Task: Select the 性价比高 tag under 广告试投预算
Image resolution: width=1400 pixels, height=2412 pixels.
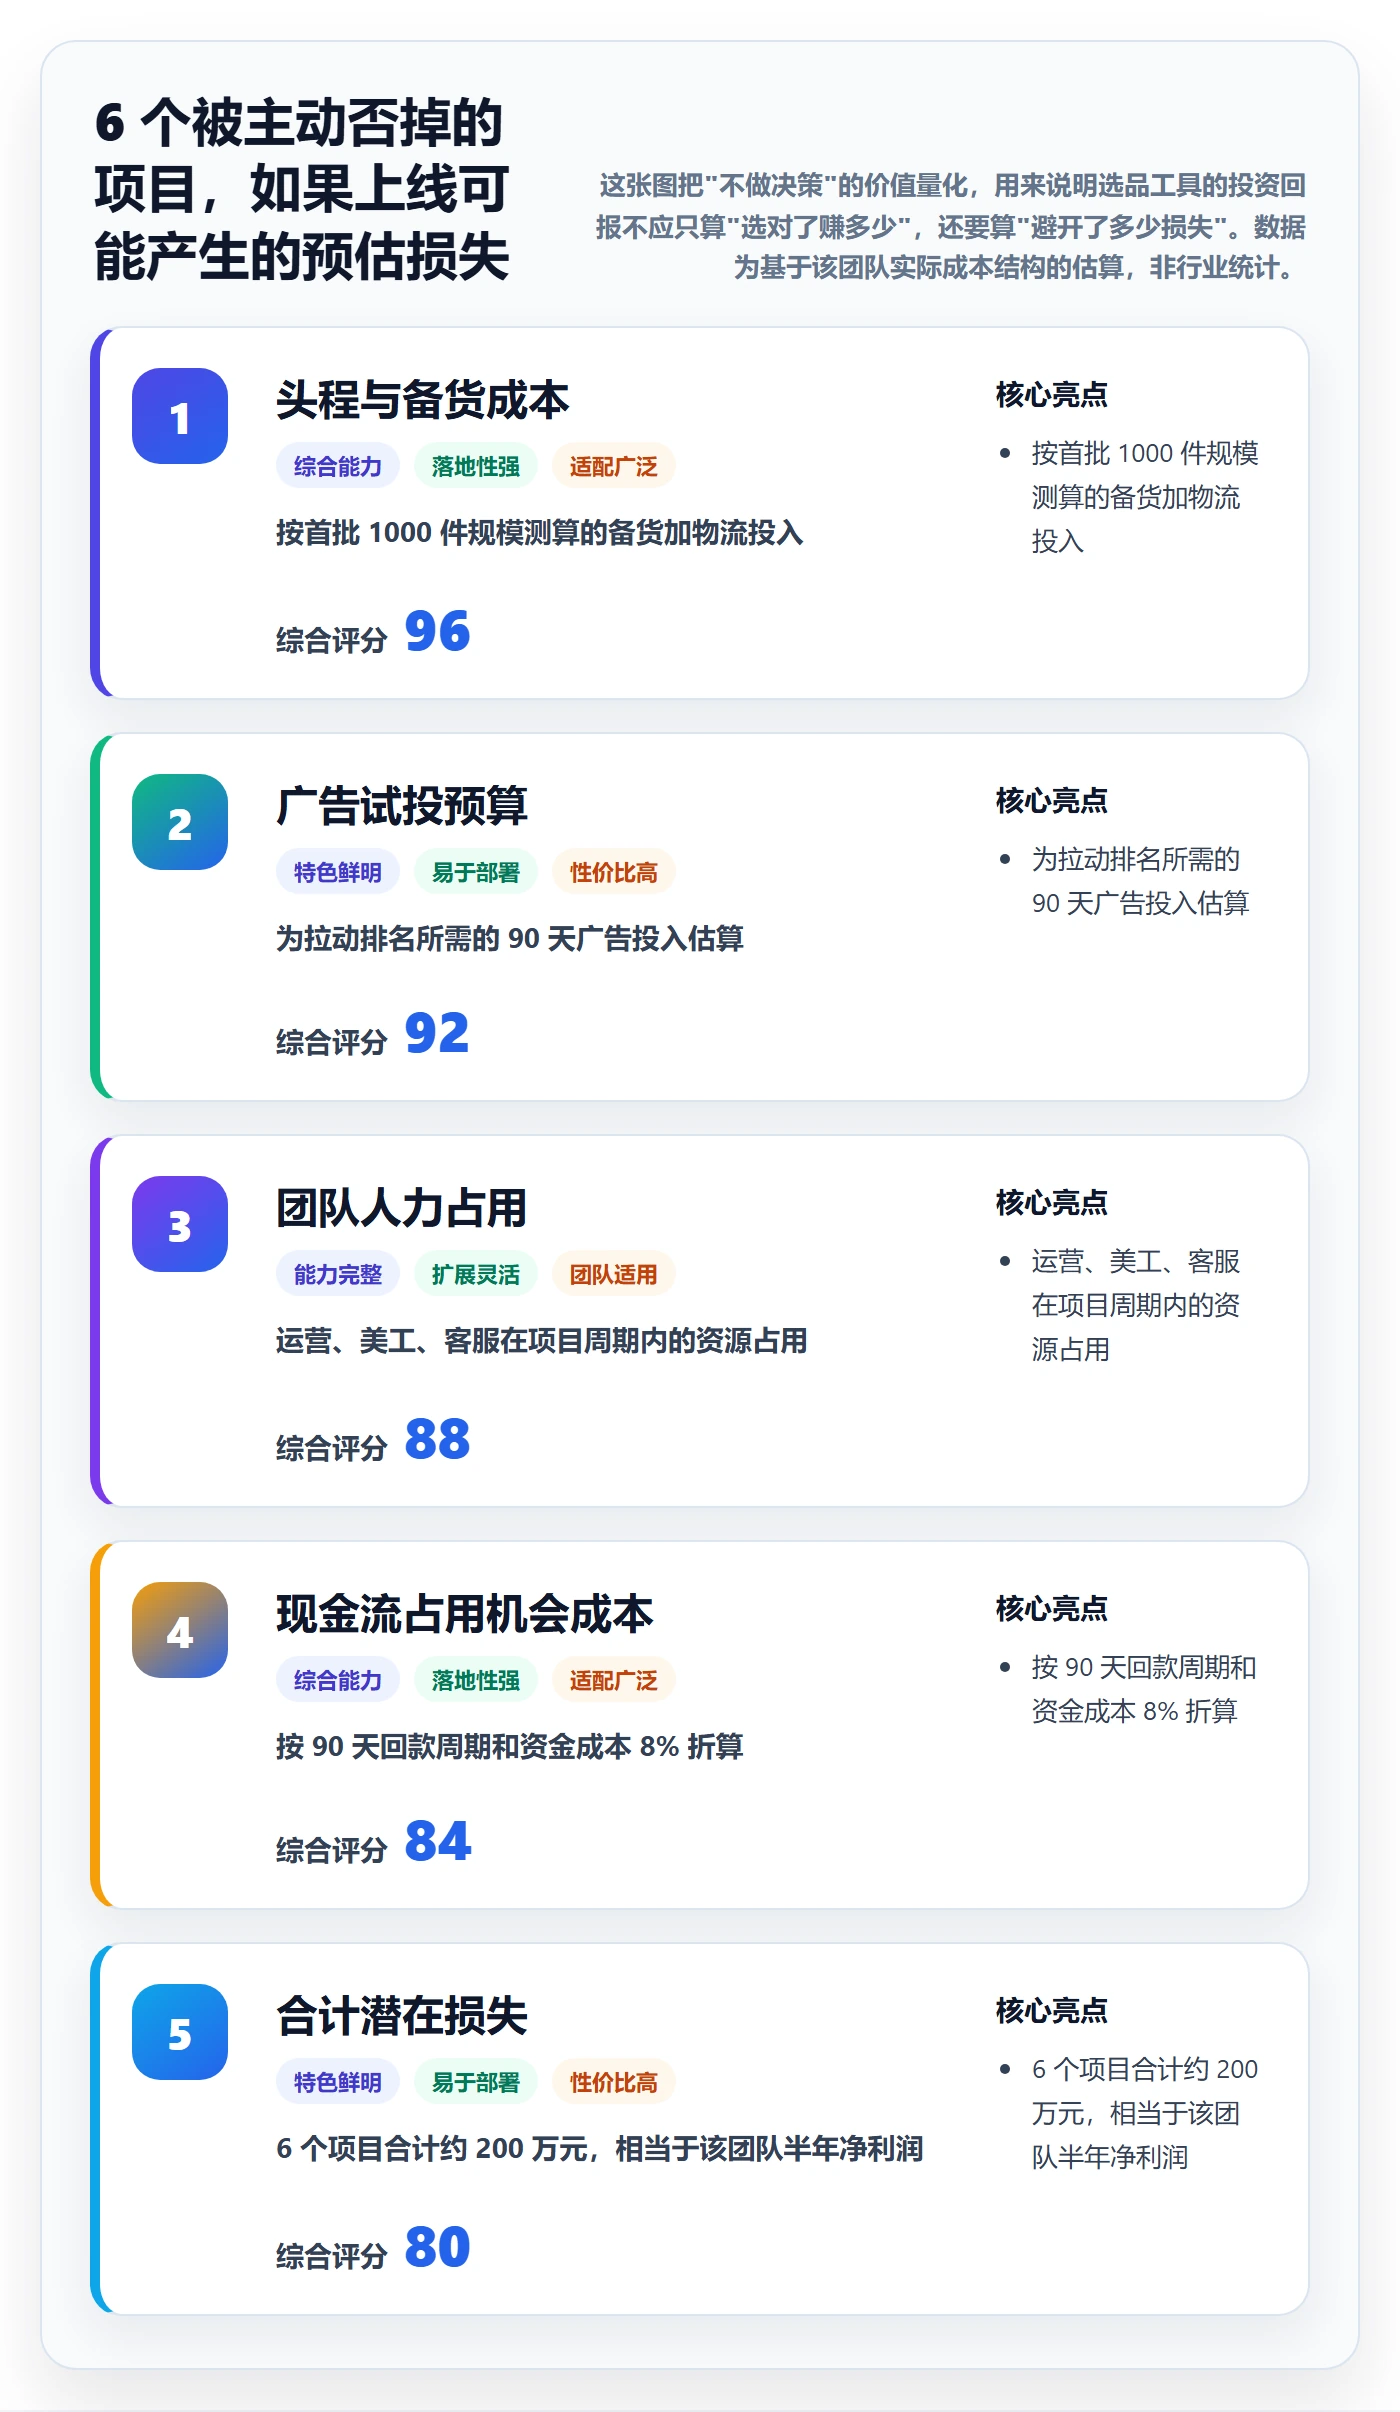Action: [614, 872]
